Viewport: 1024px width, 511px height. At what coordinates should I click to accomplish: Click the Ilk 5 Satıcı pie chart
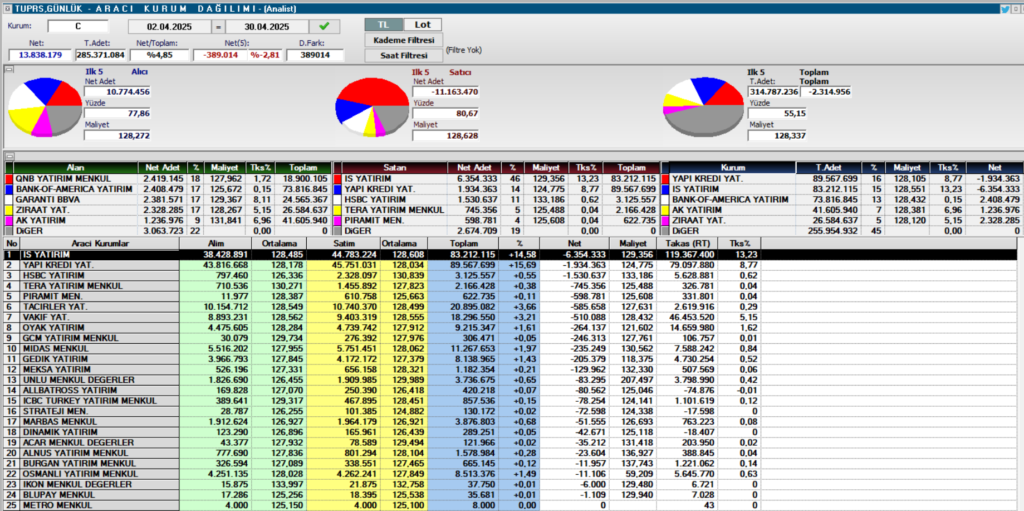pyautogui.click(x=372, y=107)
